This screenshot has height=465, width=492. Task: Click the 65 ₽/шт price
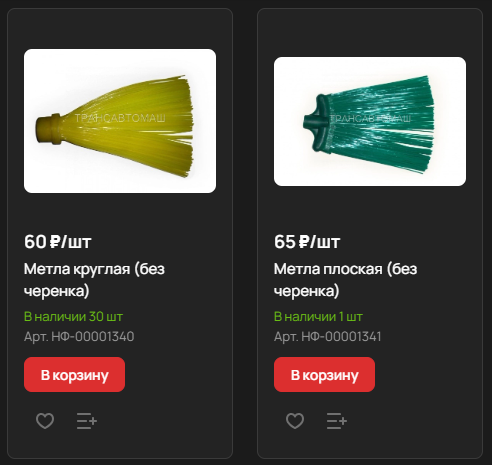coord(307,242)
